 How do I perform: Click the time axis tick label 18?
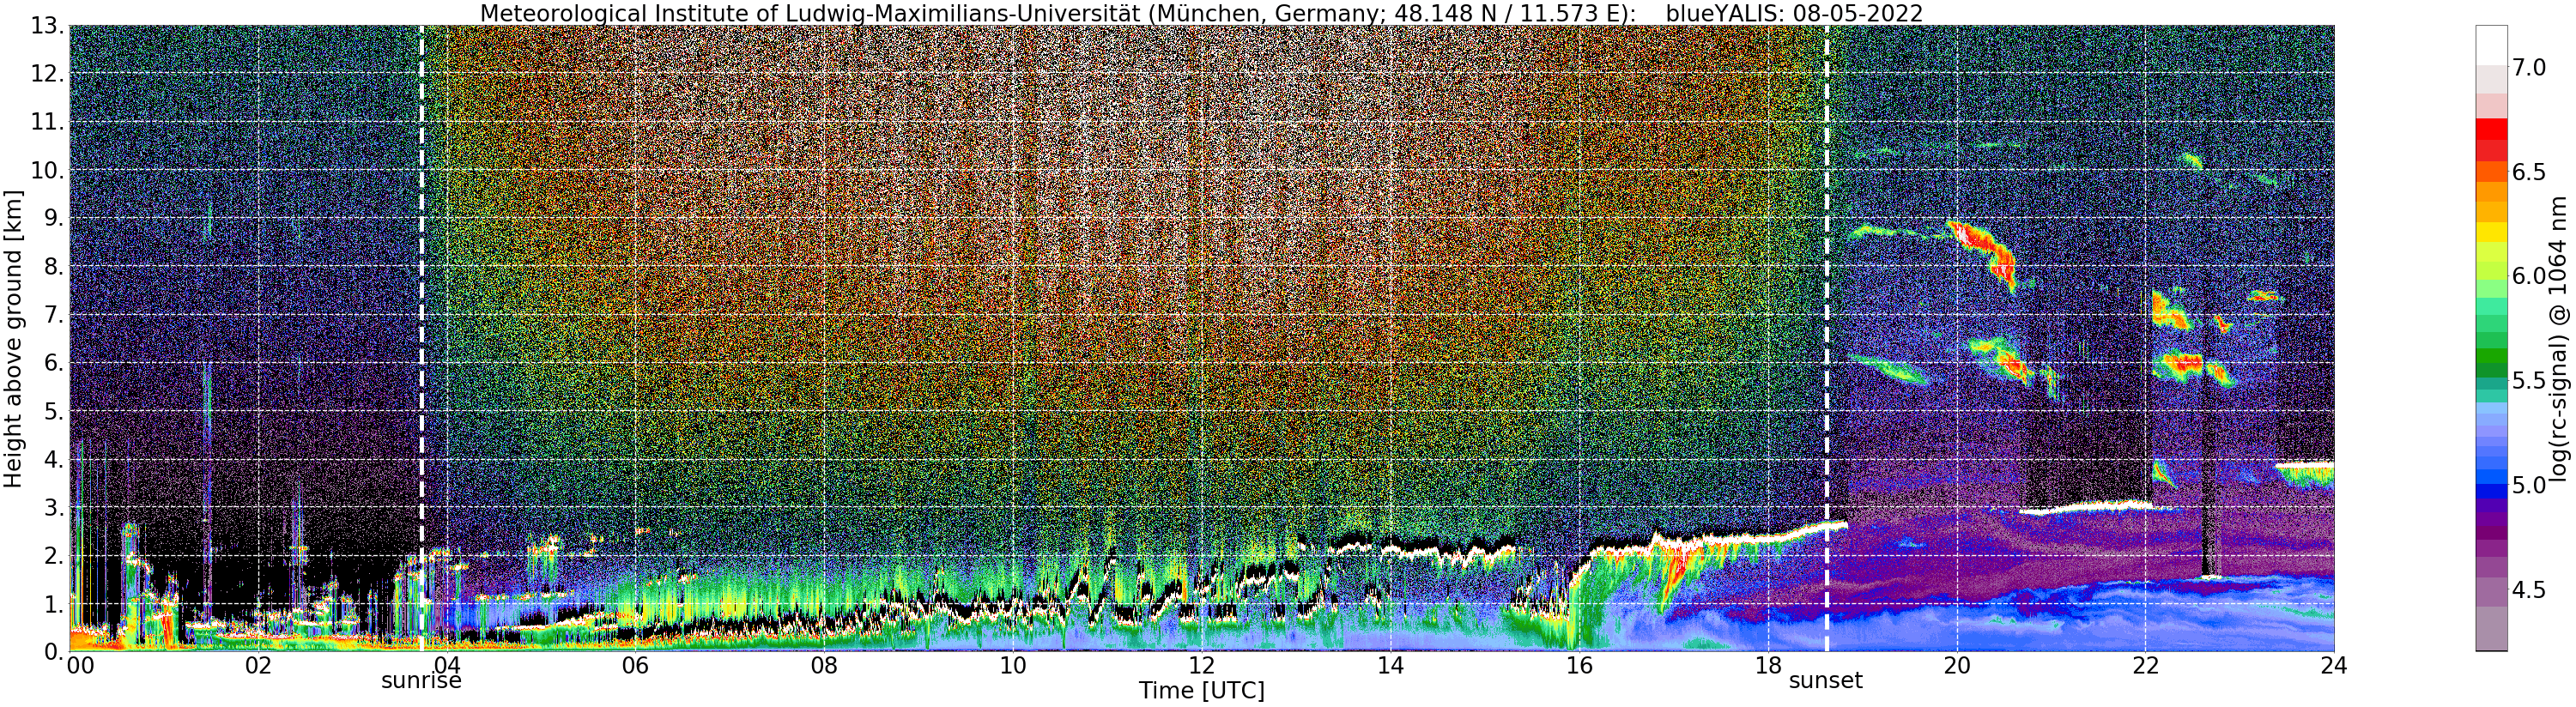tap(1768, 665)
